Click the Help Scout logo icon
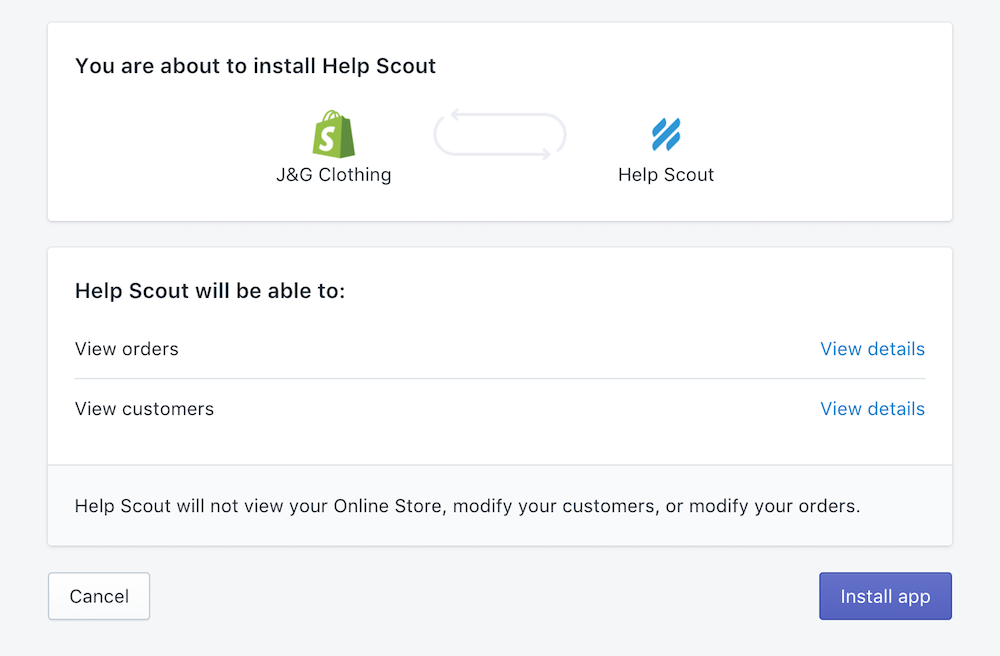This screenshot has width=1000, height=656. point(666,134)
